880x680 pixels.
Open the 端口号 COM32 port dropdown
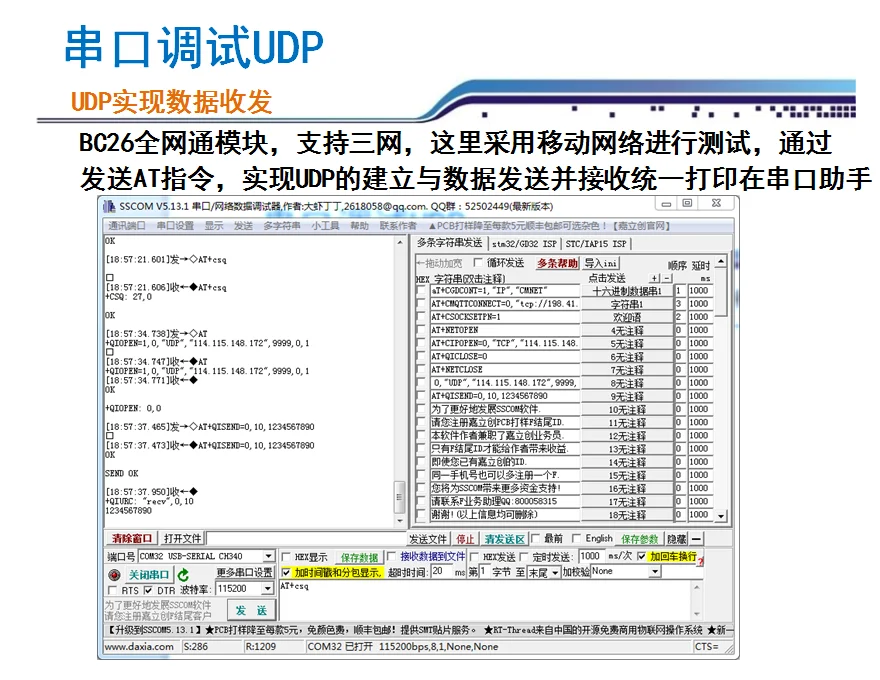269,556
